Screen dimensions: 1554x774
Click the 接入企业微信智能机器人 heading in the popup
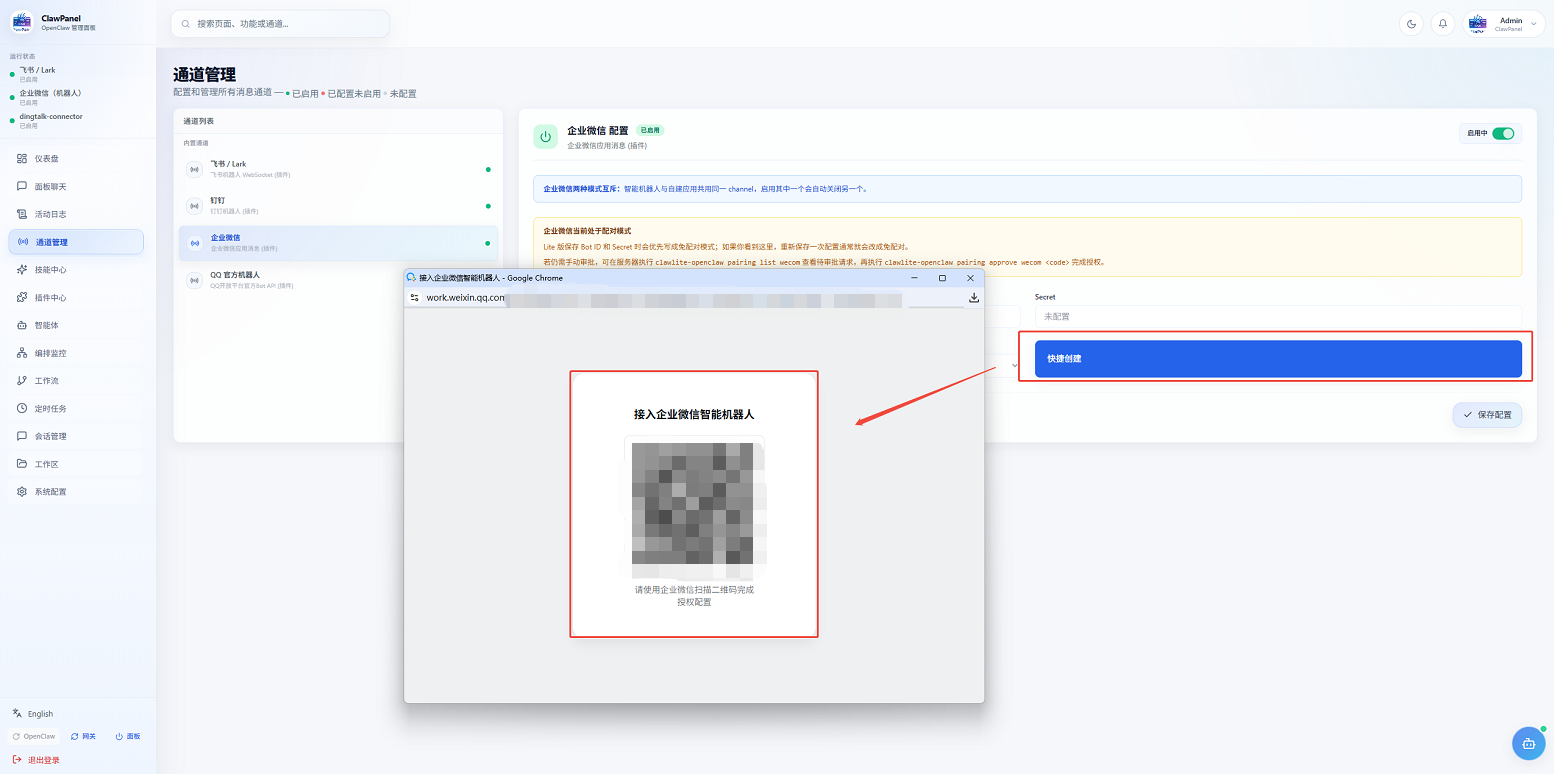tap(694, 413)
